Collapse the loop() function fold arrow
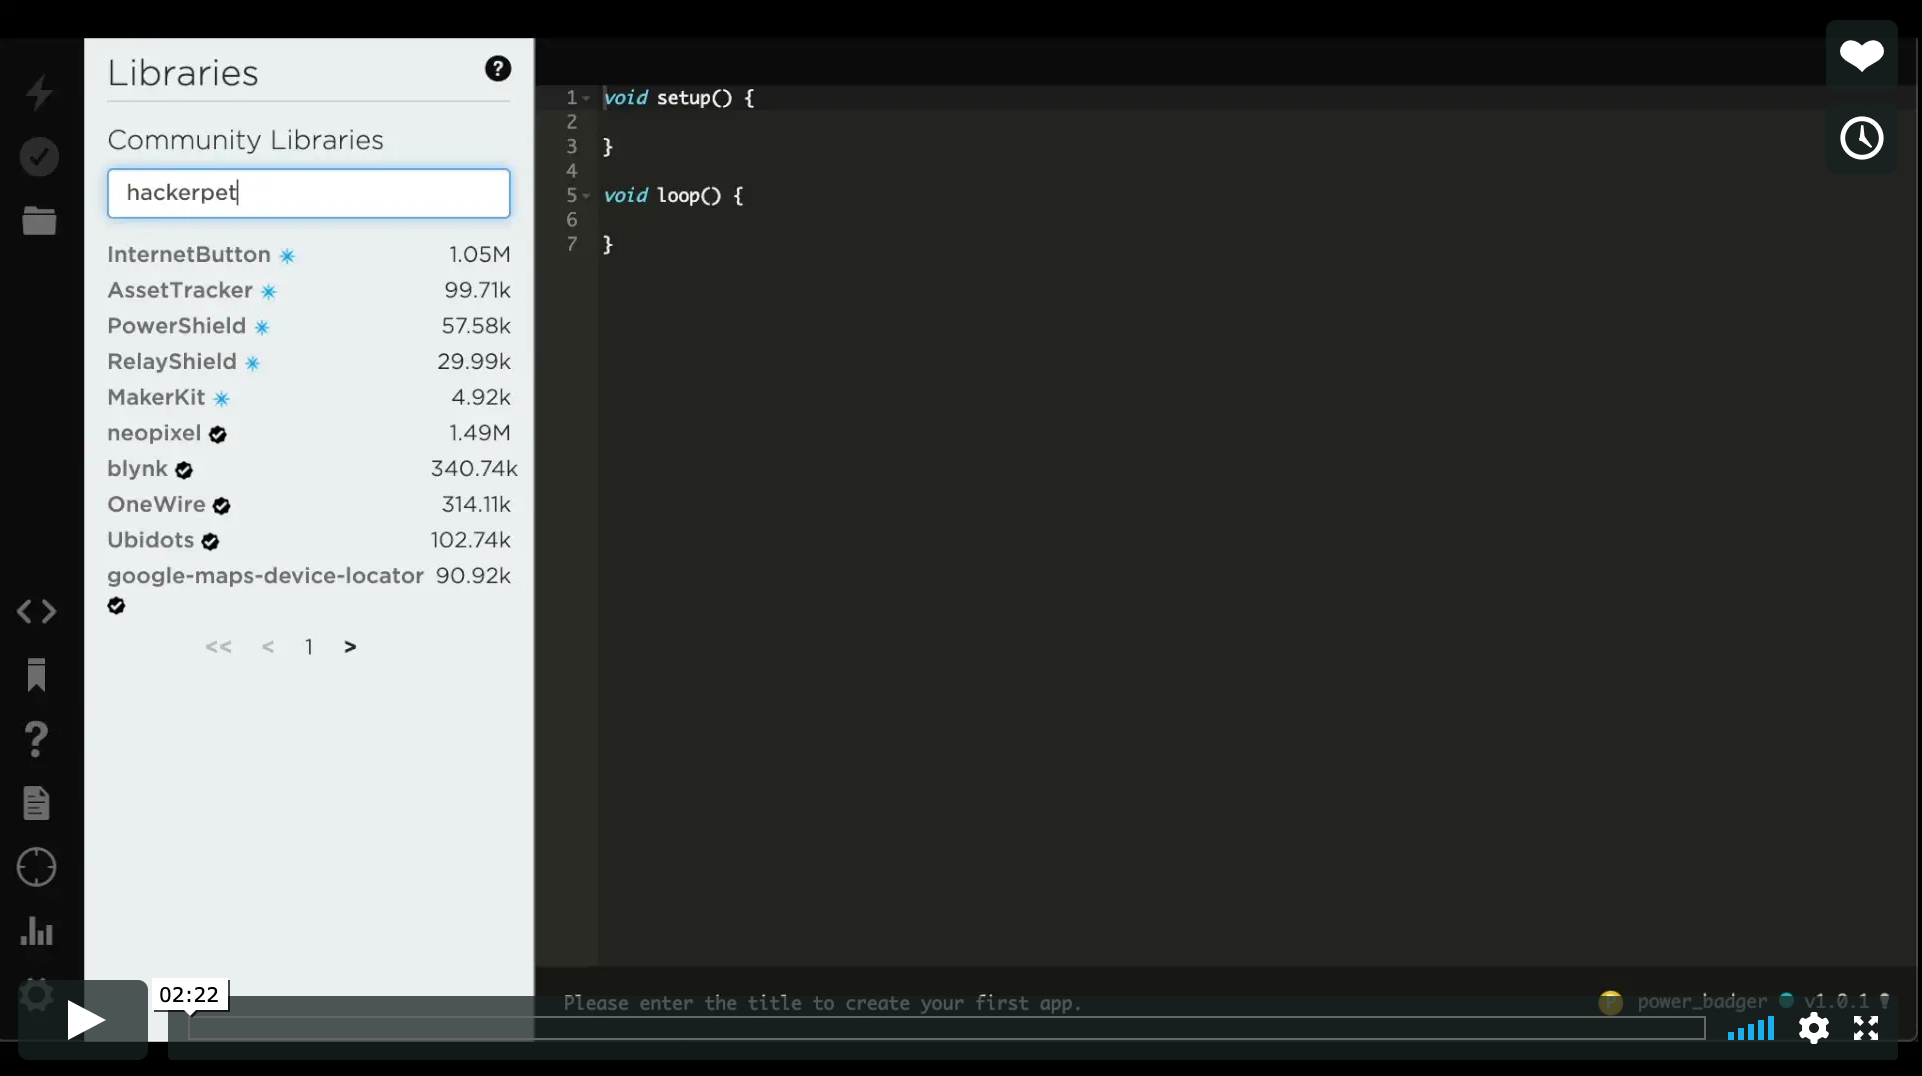 point(586,196)
